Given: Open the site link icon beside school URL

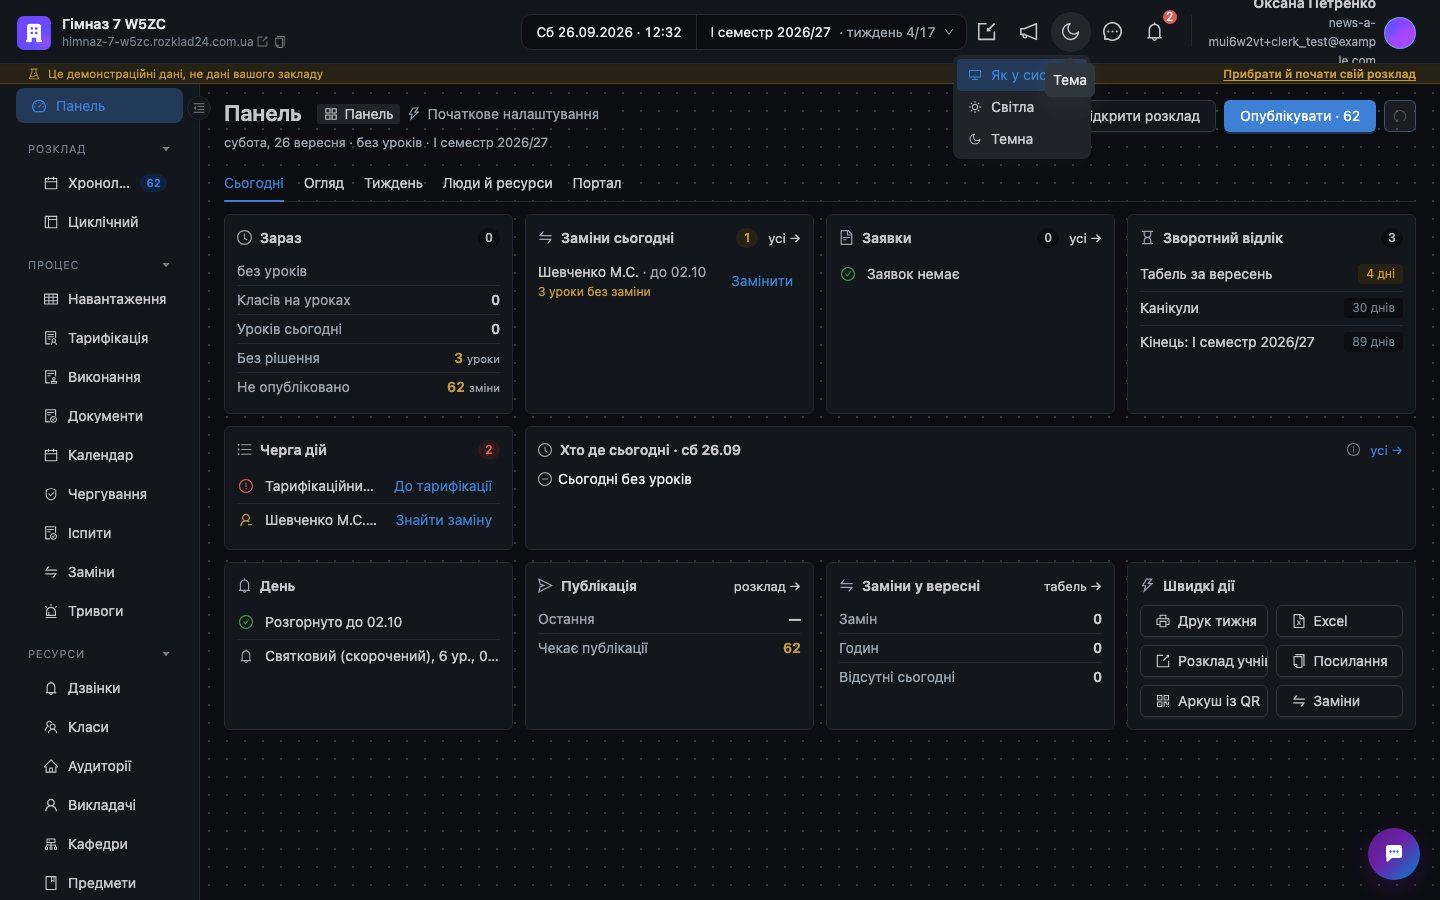Looking at the screenshot, I should coord(263,42).
